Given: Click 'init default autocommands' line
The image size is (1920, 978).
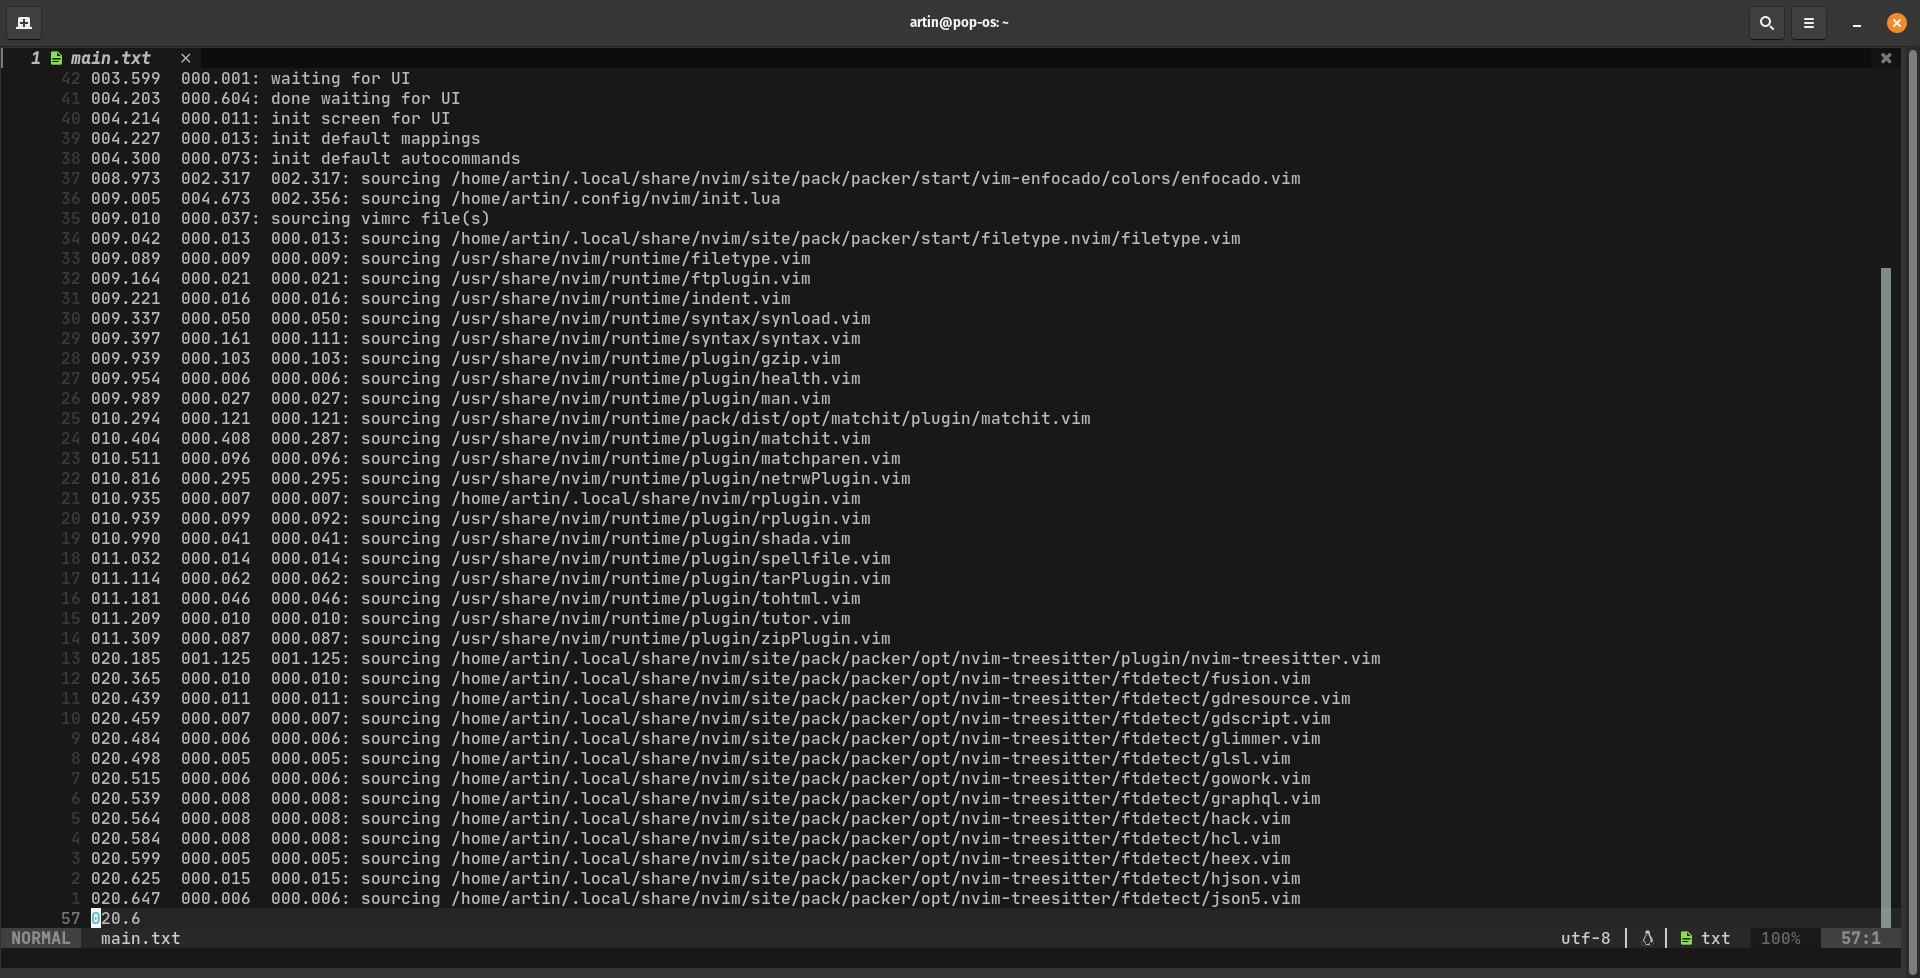Looking at the screenshot, I should click(305, 158).
